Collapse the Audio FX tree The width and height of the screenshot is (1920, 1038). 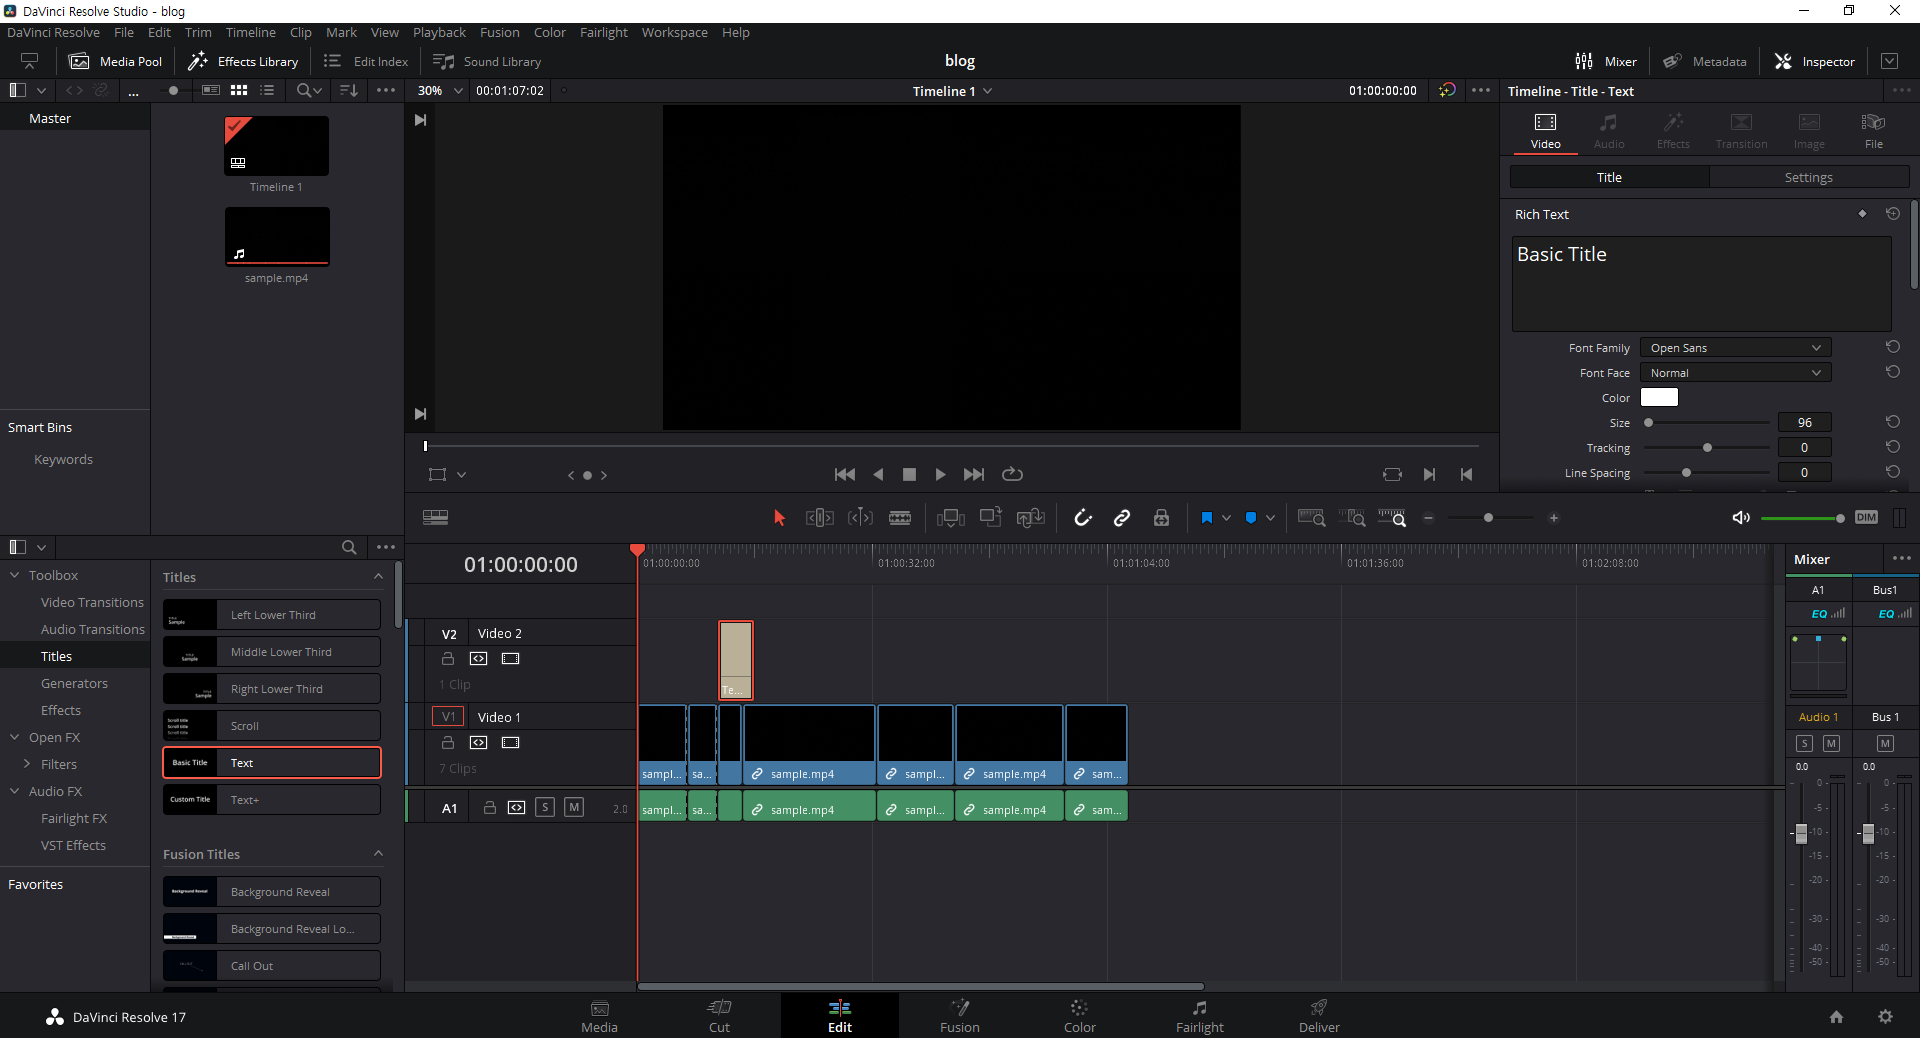point(15,791)
